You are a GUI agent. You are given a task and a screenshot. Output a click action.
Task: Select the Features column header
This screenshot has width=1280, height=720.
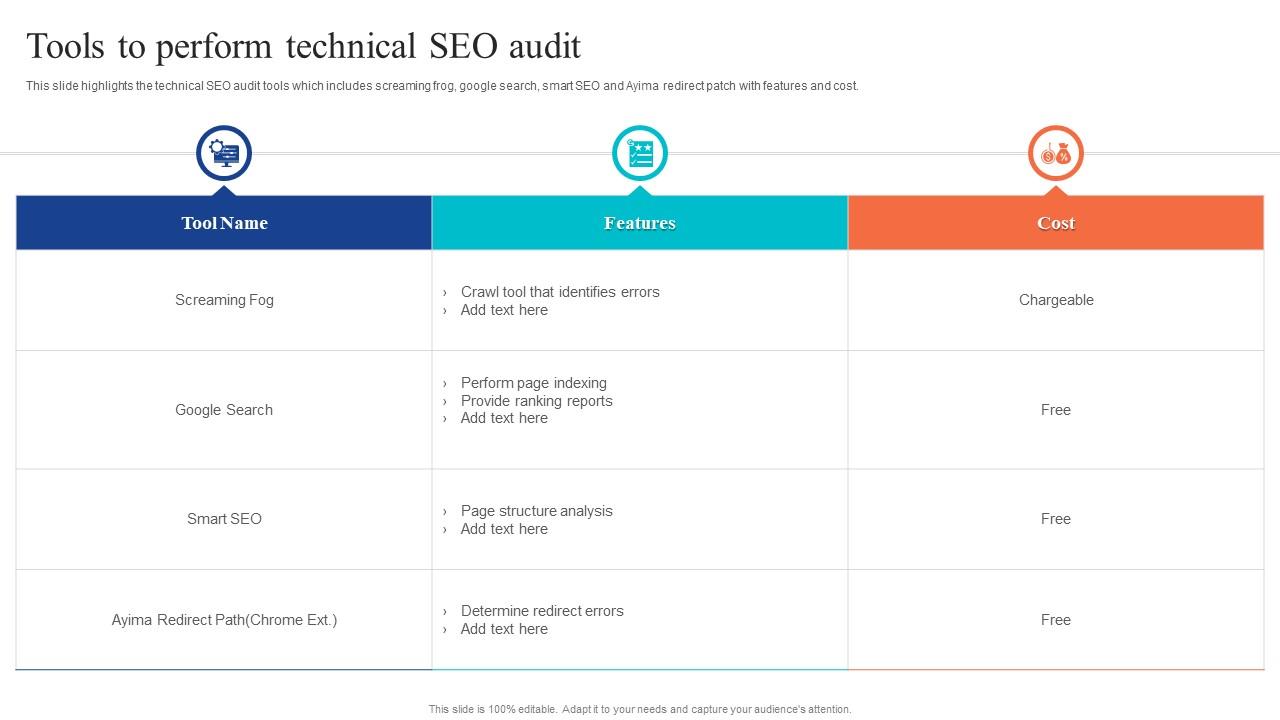[x=640, y=223]
